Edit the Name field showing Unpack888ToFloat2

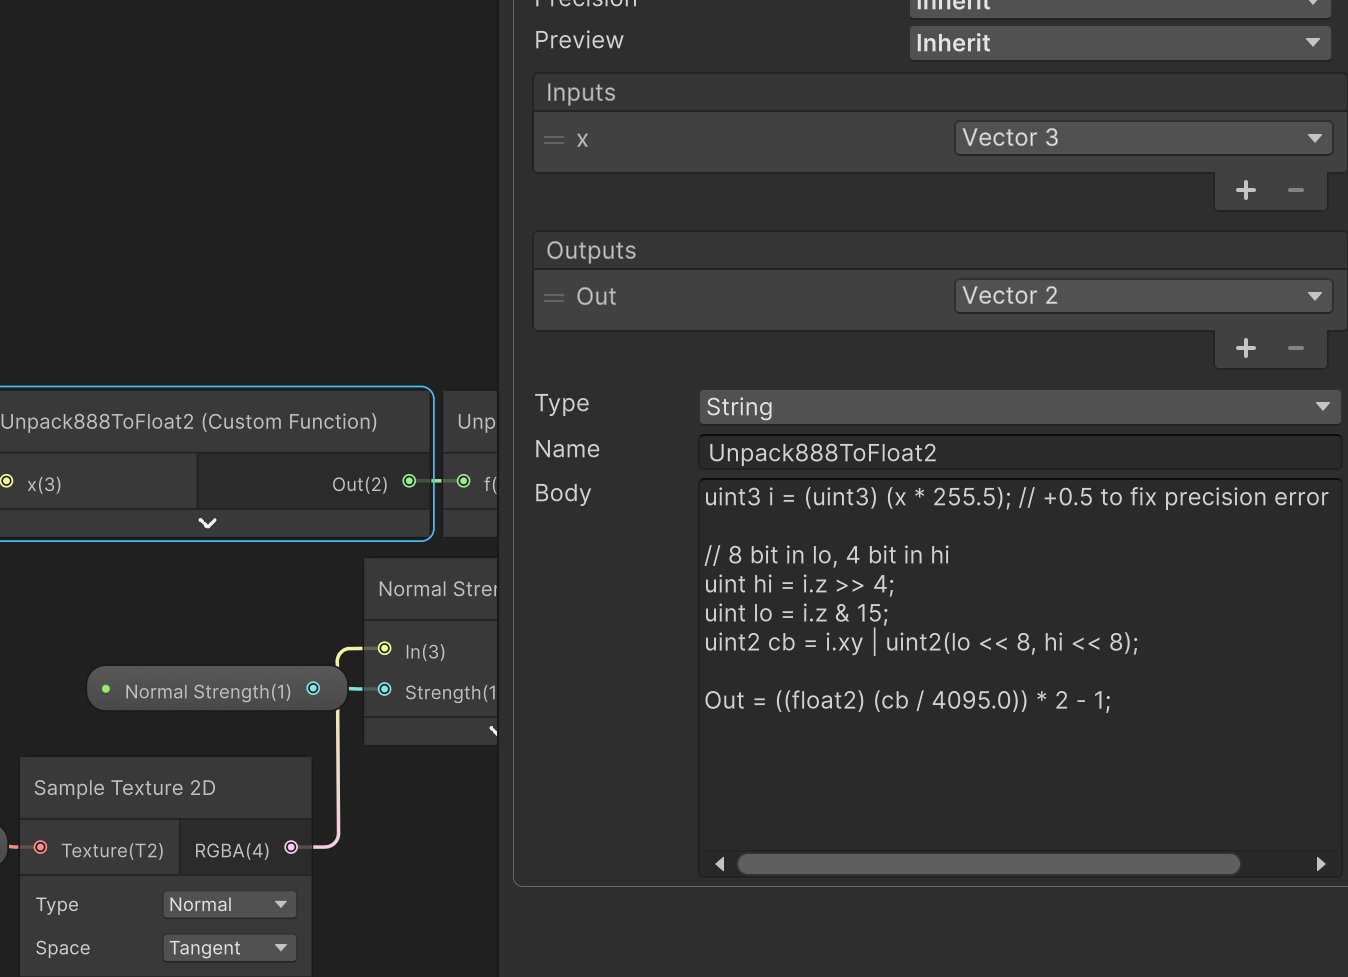point(1019,452)
